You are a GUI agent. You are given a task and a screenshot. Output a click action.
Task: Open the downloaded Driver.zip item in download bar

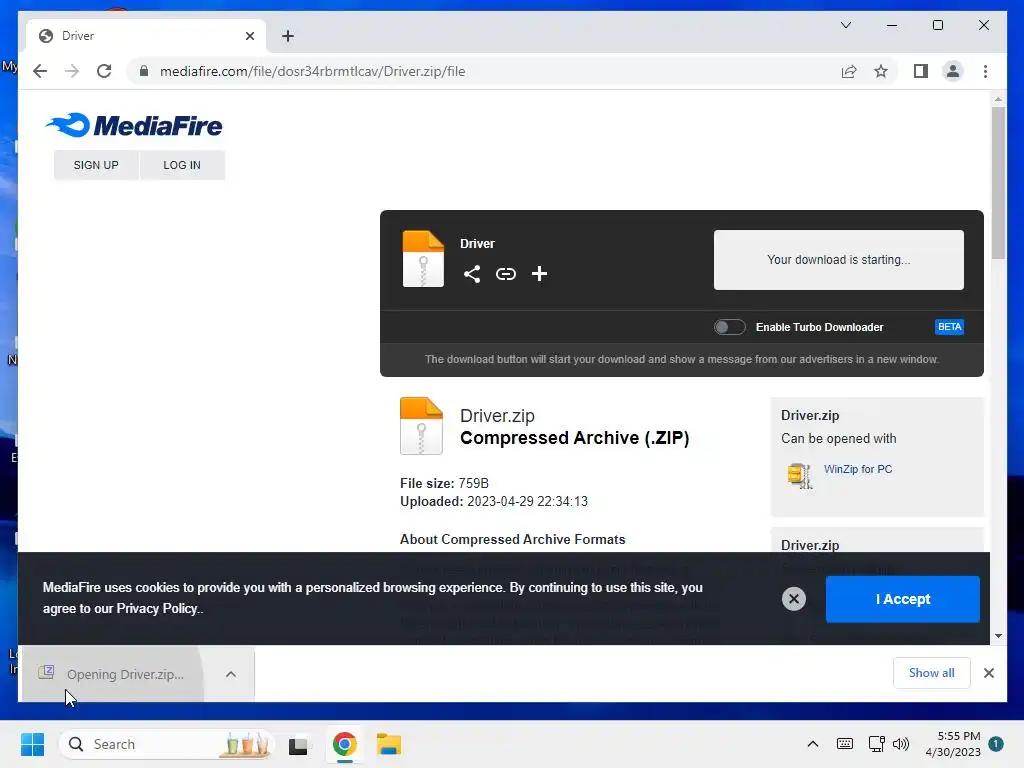point(112,674)
